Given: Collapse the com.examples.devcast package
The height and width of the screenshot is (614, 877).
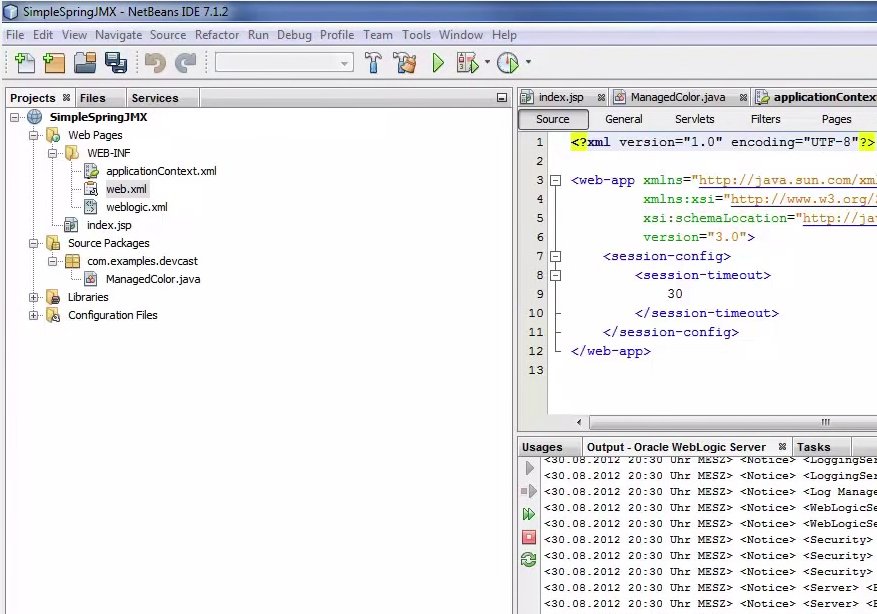Looking at the screenshot, I should click(x=52, y=261).
